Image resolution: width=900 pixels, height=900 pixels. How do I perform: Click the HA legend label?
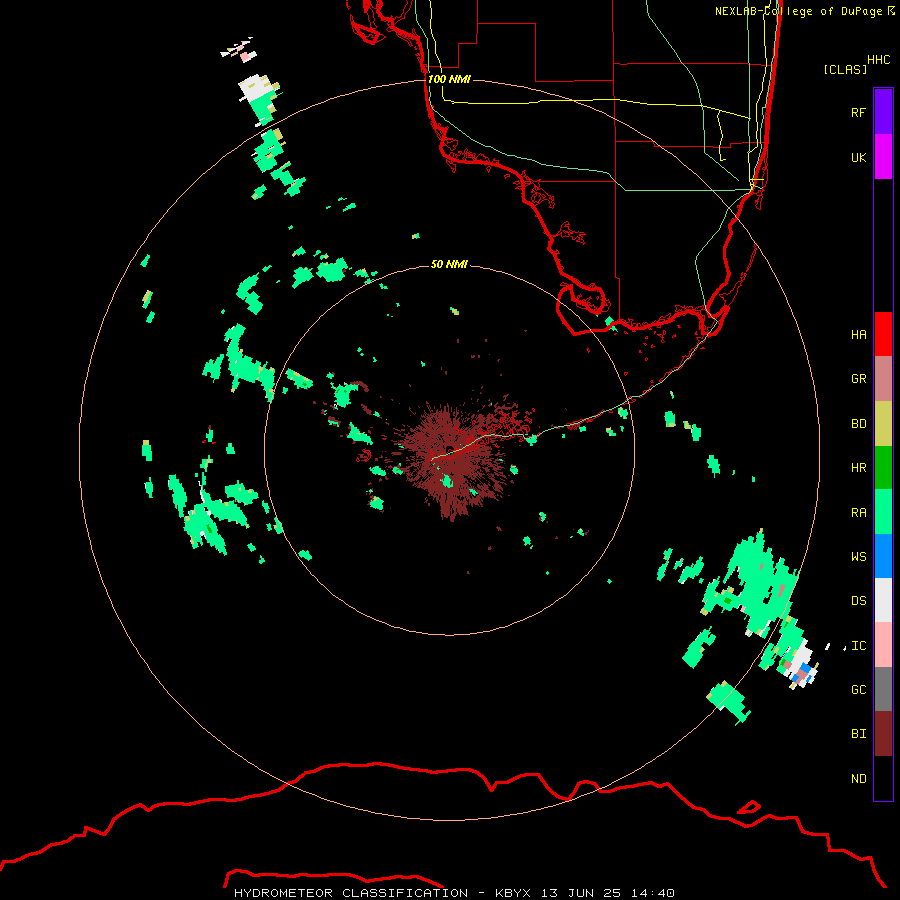coord(858,335)
